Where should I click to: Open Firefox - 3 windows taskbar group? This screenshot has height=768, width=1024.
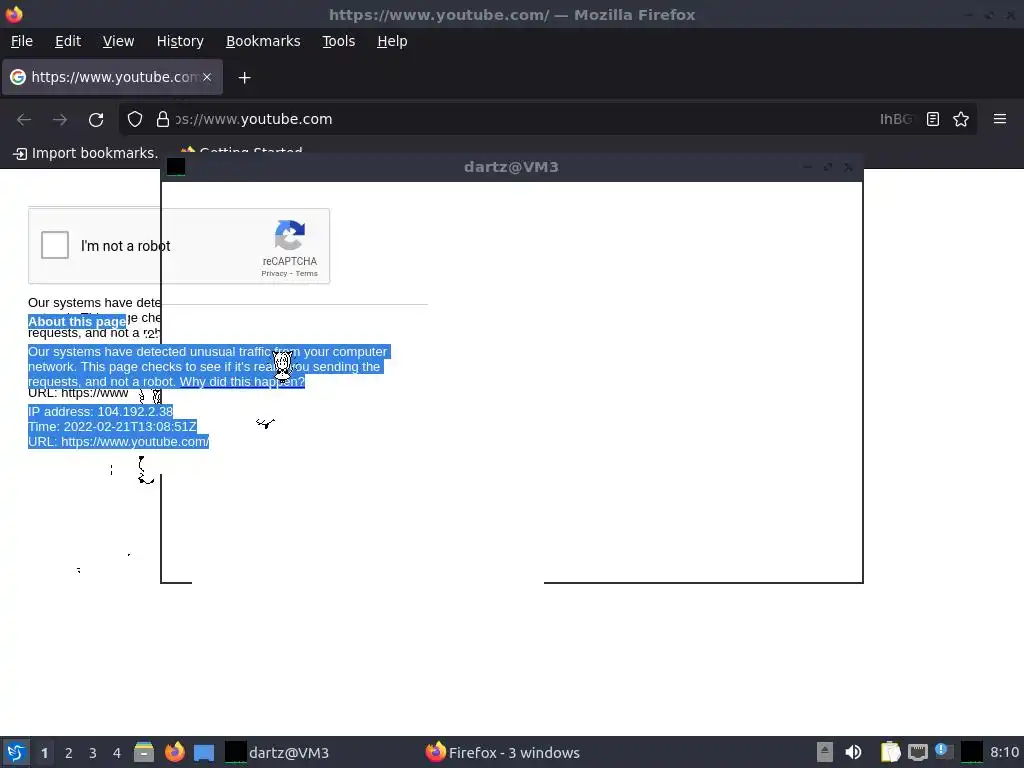[502, 753]
